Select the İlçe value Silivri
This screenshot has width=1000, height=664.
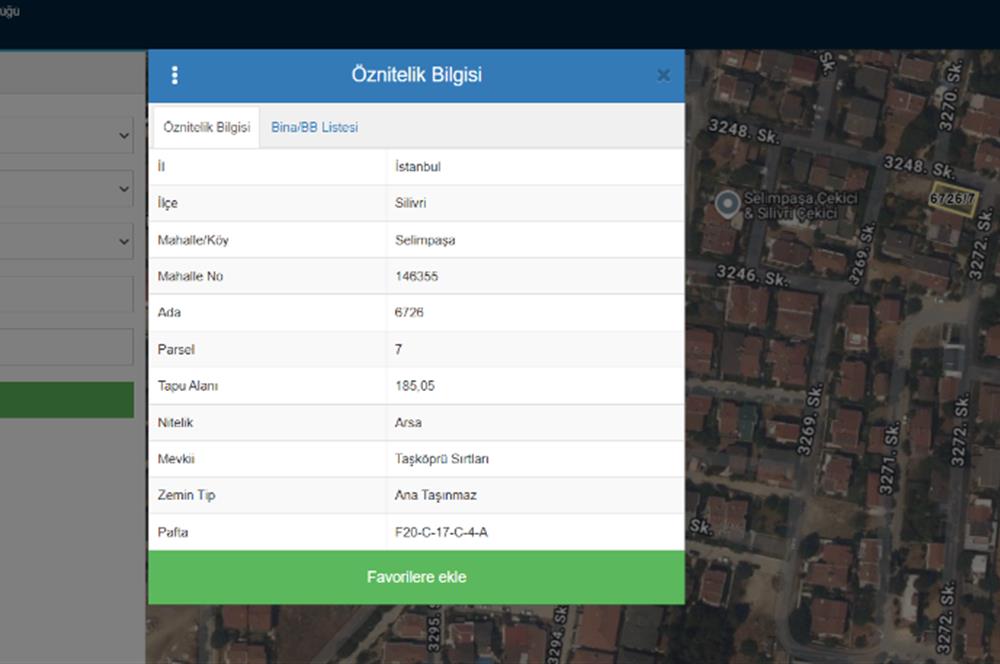410,203
